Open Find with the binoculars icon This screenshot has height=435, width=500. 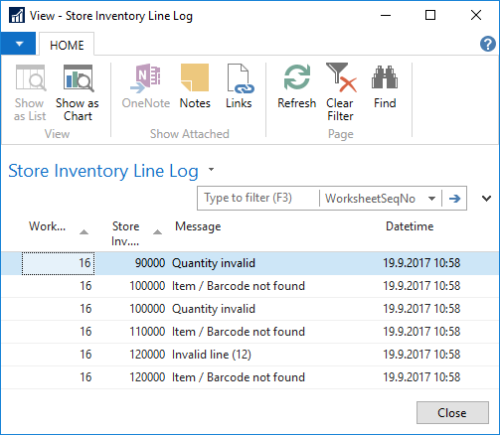pyautogui.click(x=385, y=77)
